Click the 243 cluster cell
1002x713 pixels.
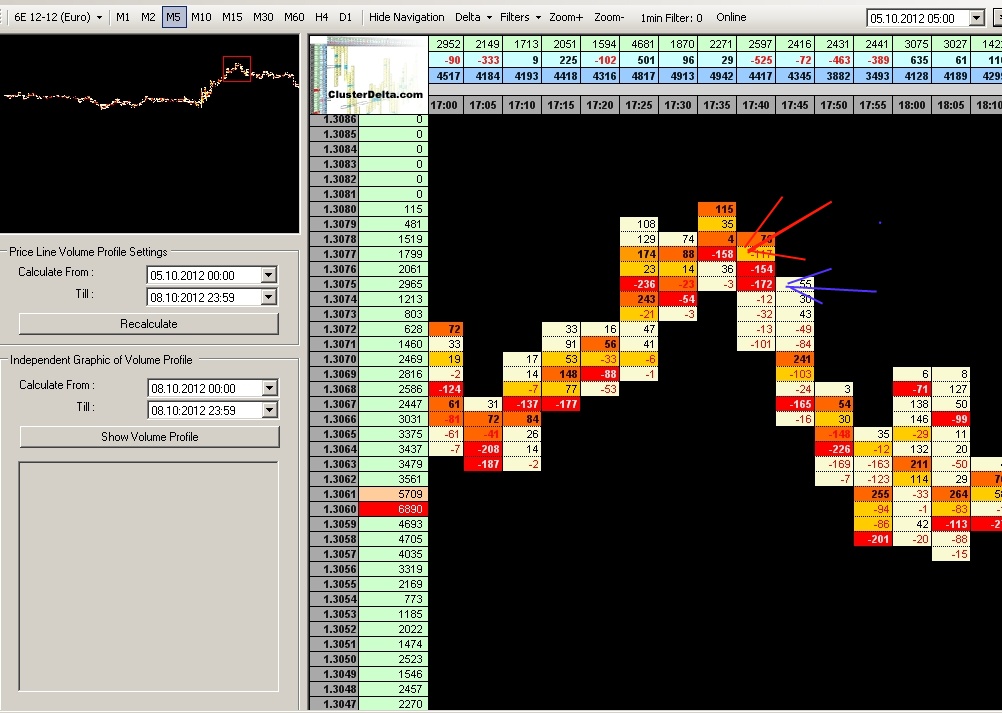[639, 299]
